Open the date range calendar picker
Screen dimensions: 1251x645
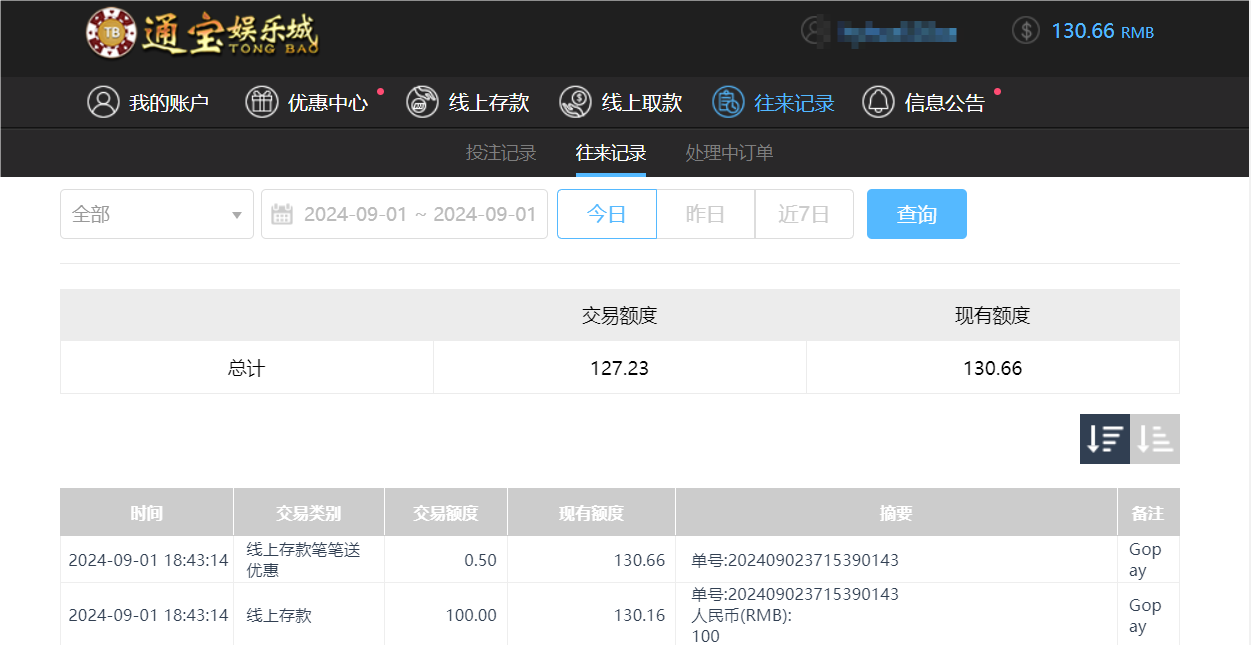[x=282, y=213]
